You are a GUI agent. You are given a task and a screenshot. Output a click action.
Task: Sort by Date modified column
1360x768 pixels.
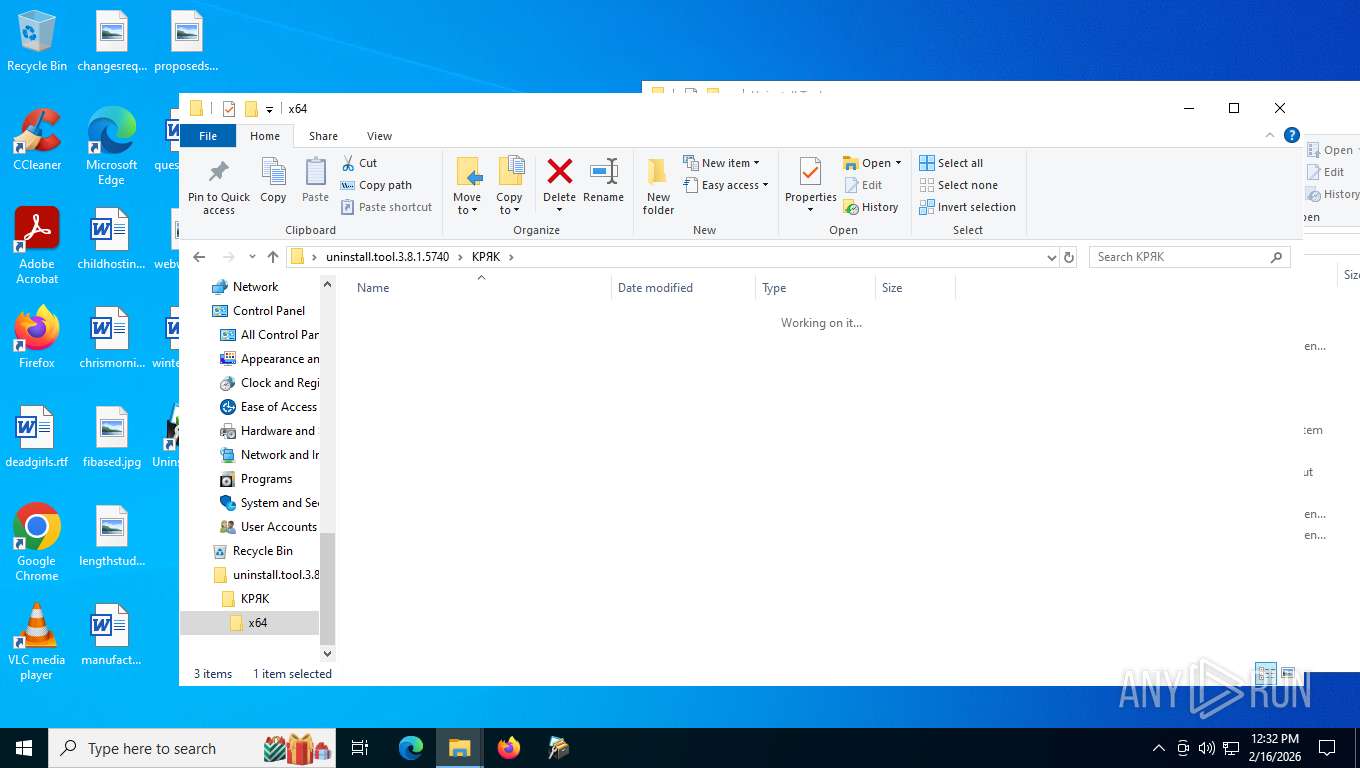click(683, 288)
